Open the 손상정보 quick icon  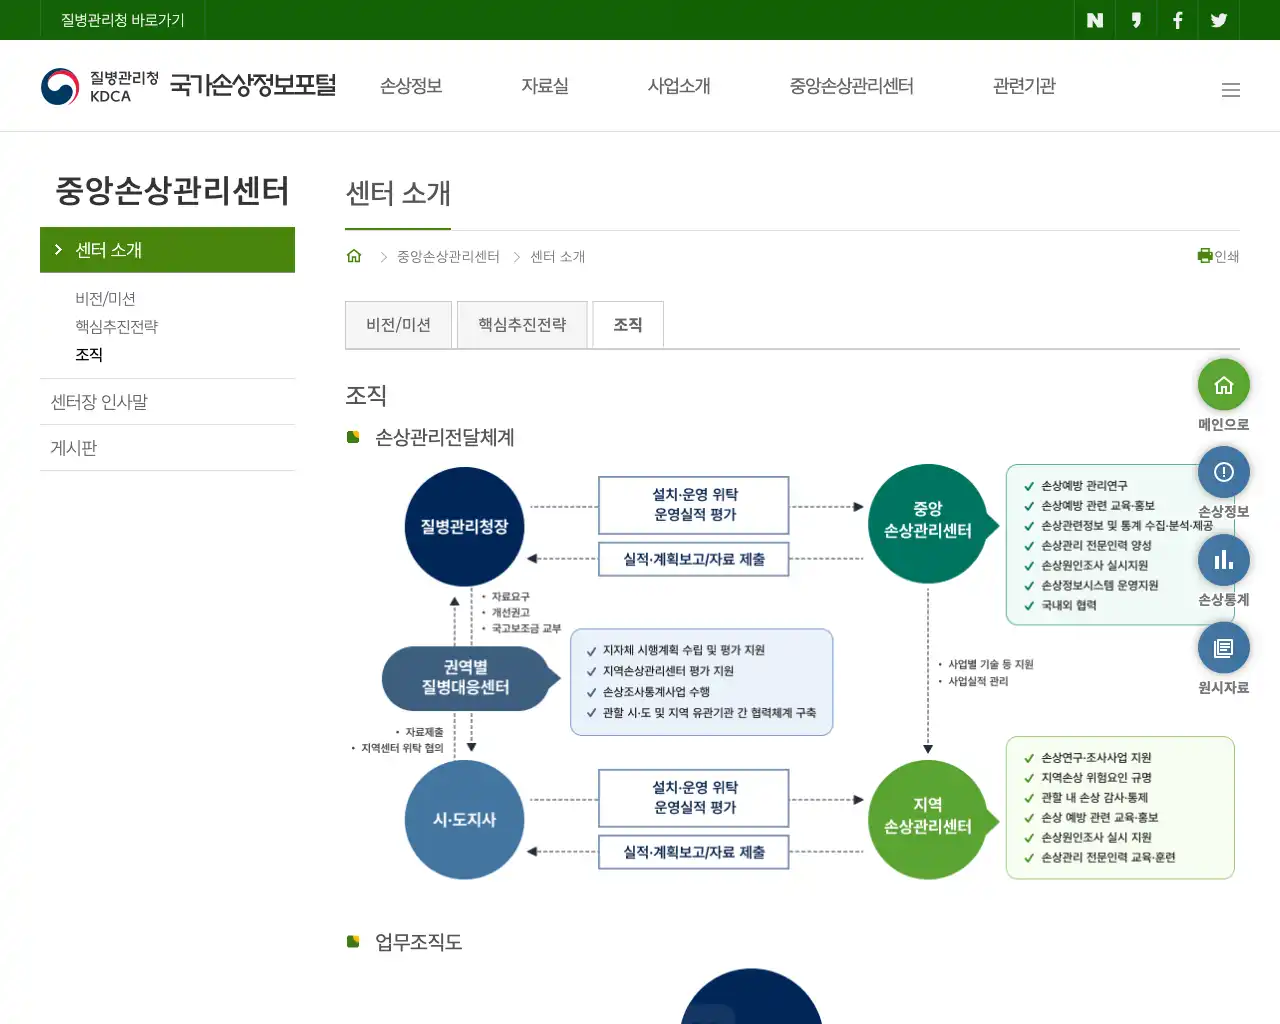click(1224, 472)
